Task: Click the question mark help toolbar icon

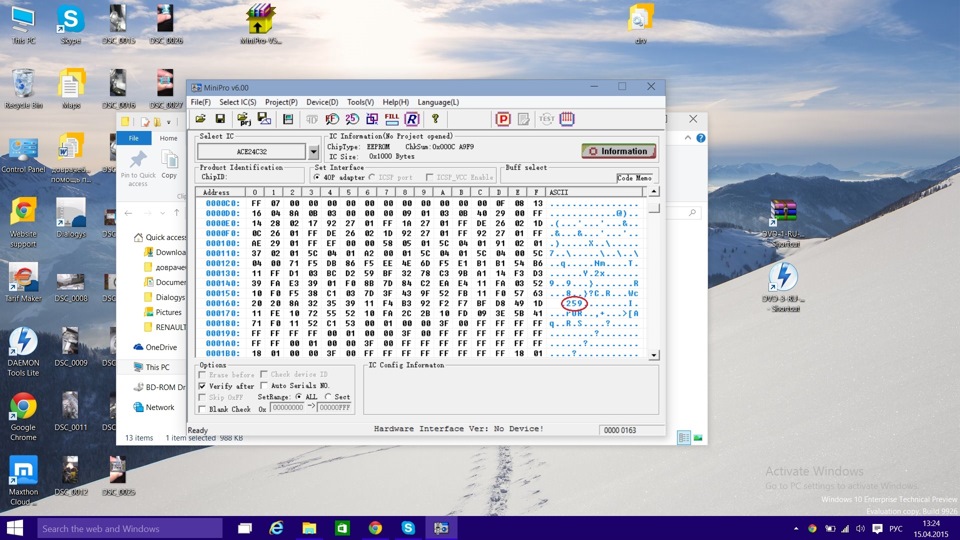Action: [435, 119]
